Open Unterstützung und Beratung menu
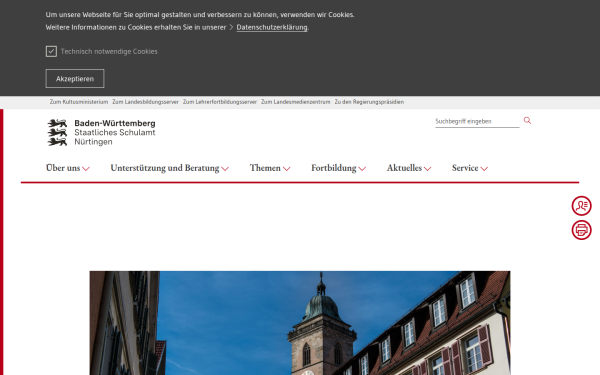The width and height of the screenshot is (600, 375). click(165, 168)
